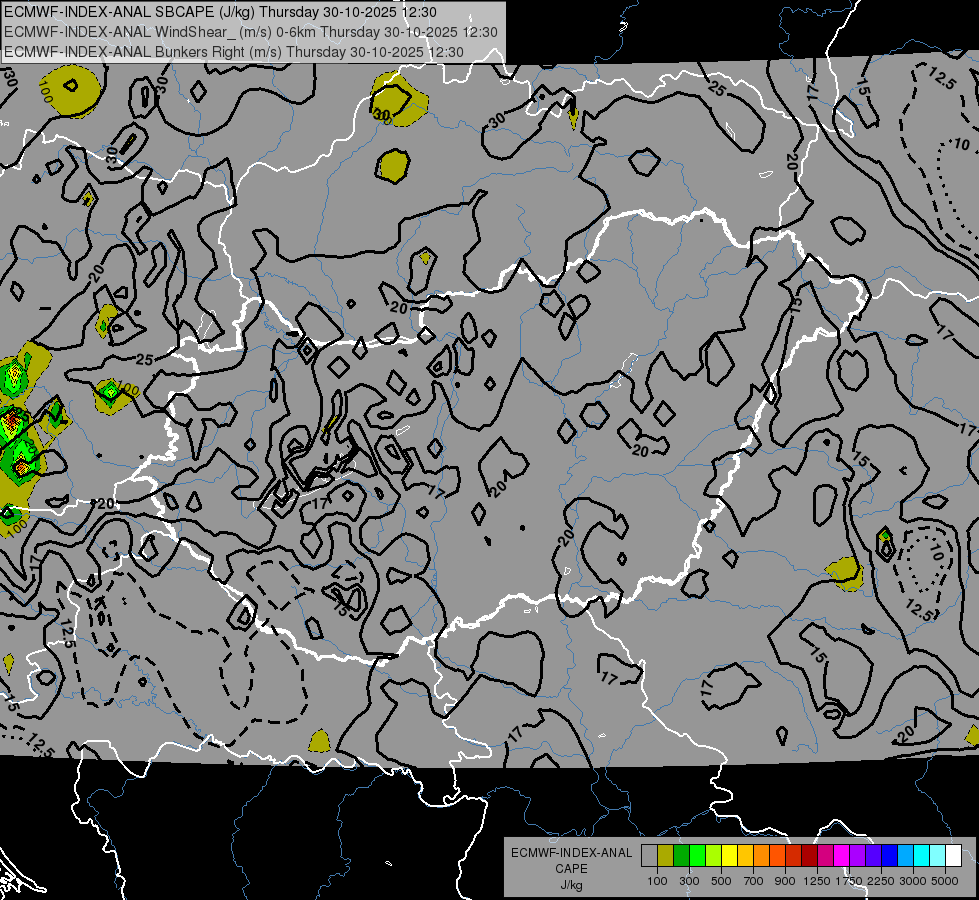Click the Bunkers Right (m/s) title line
Screen dimensions: 979x900
tap(234, 52)
